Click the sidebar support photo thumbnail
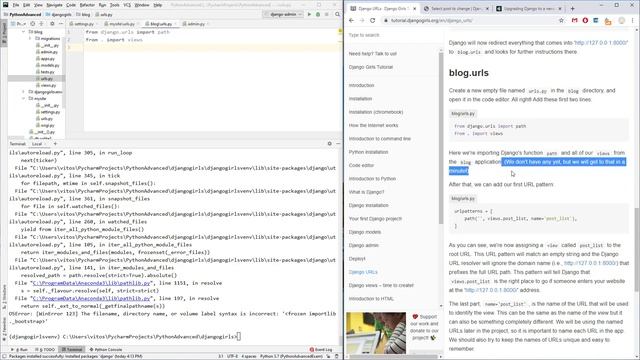Screen dimensions: 640x360 click(x=376, y=333)
